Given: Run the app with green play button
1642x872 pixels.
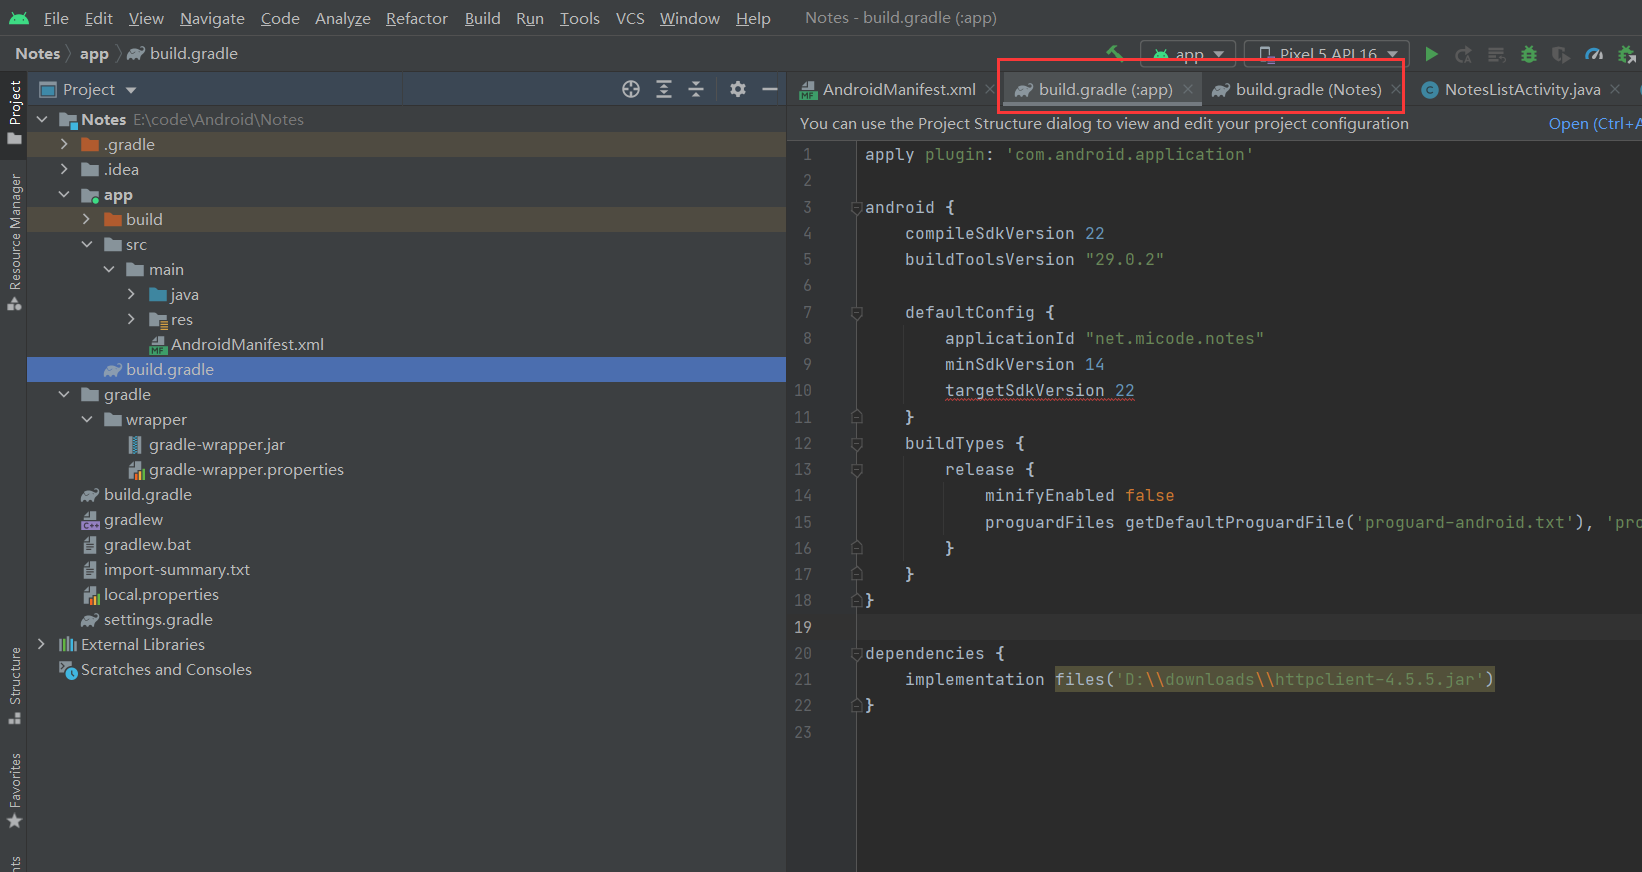Looking at the screenshot, I should click(x=1431, y=54).
